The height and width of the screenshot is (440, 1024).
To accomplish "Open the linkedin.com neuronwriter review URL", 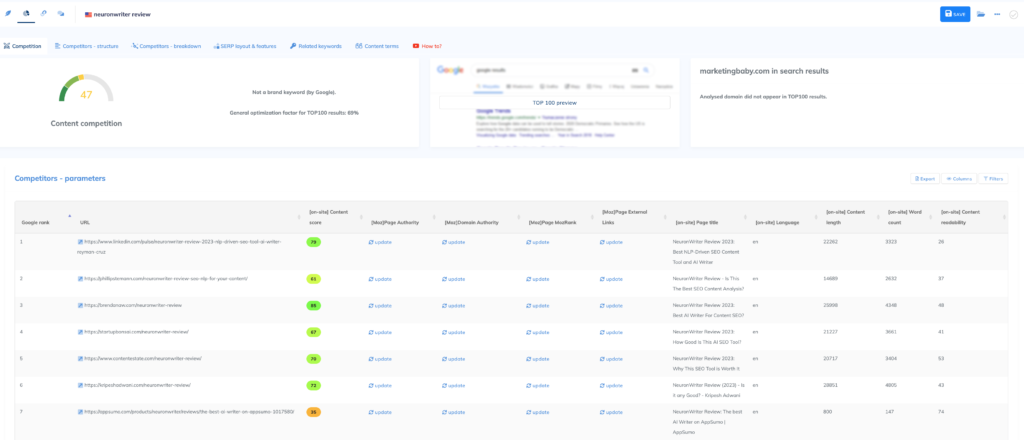I will 178,246.
